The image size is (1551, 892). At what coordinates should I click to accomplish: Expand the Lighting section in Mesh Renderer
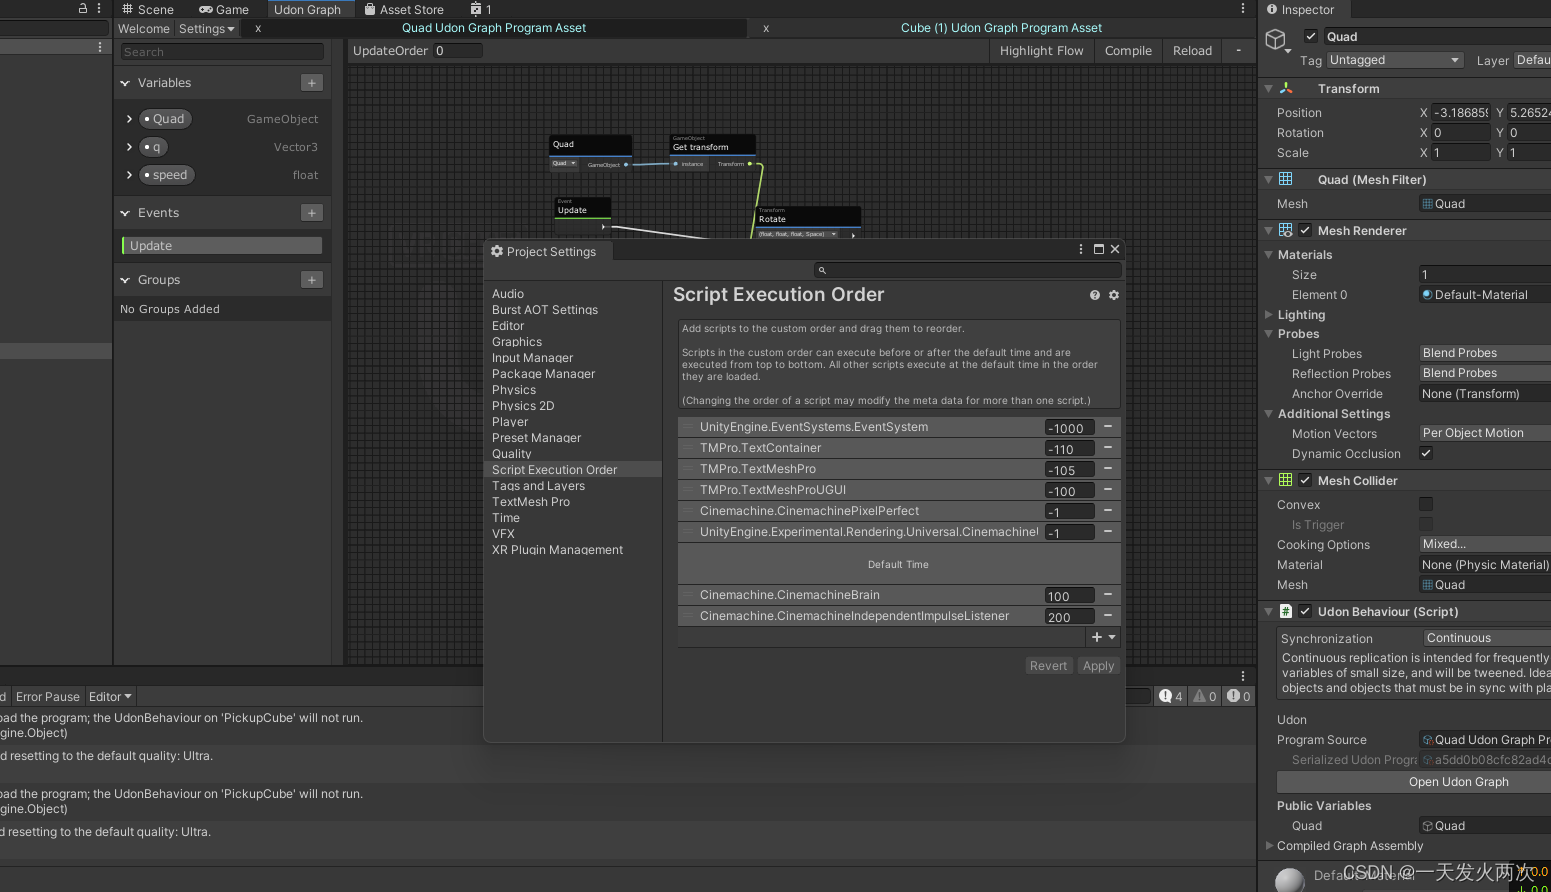coord(1269,315)
